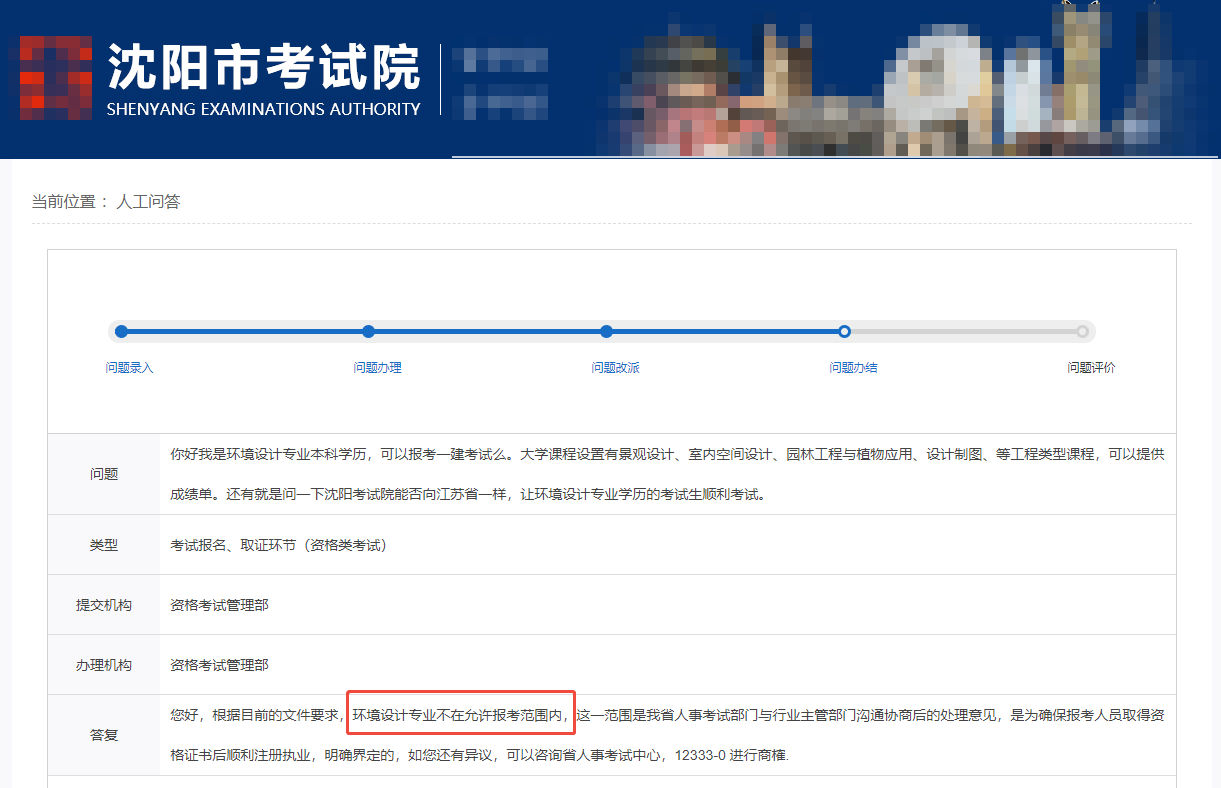Click the 类型 row header cell
The width and height of the screenshot is (1221, 788).
pyautogui.click(x=104, y=545)
